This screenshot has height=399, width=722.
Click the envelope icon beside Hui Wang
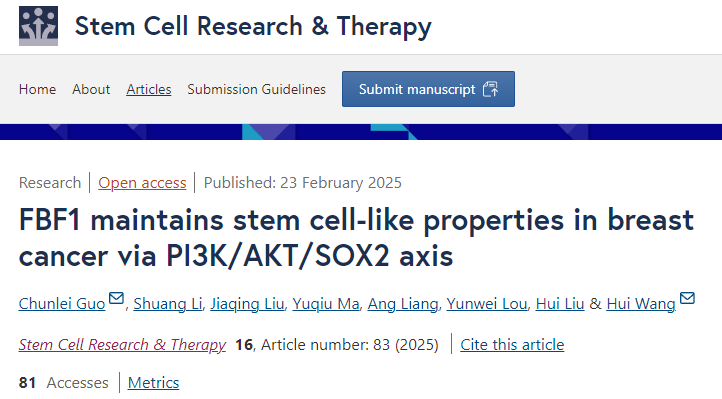pos(687,298)
